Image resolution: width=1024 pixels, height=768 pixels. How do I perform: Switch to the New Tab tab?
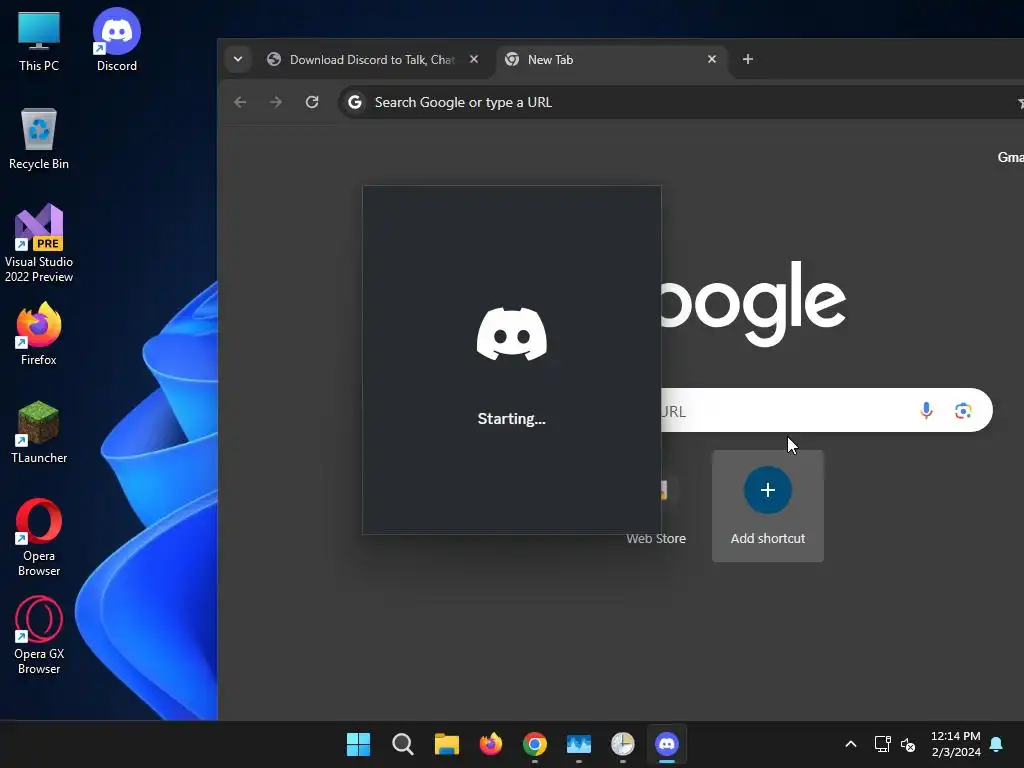pyautogui.click(x=612, y=59)
